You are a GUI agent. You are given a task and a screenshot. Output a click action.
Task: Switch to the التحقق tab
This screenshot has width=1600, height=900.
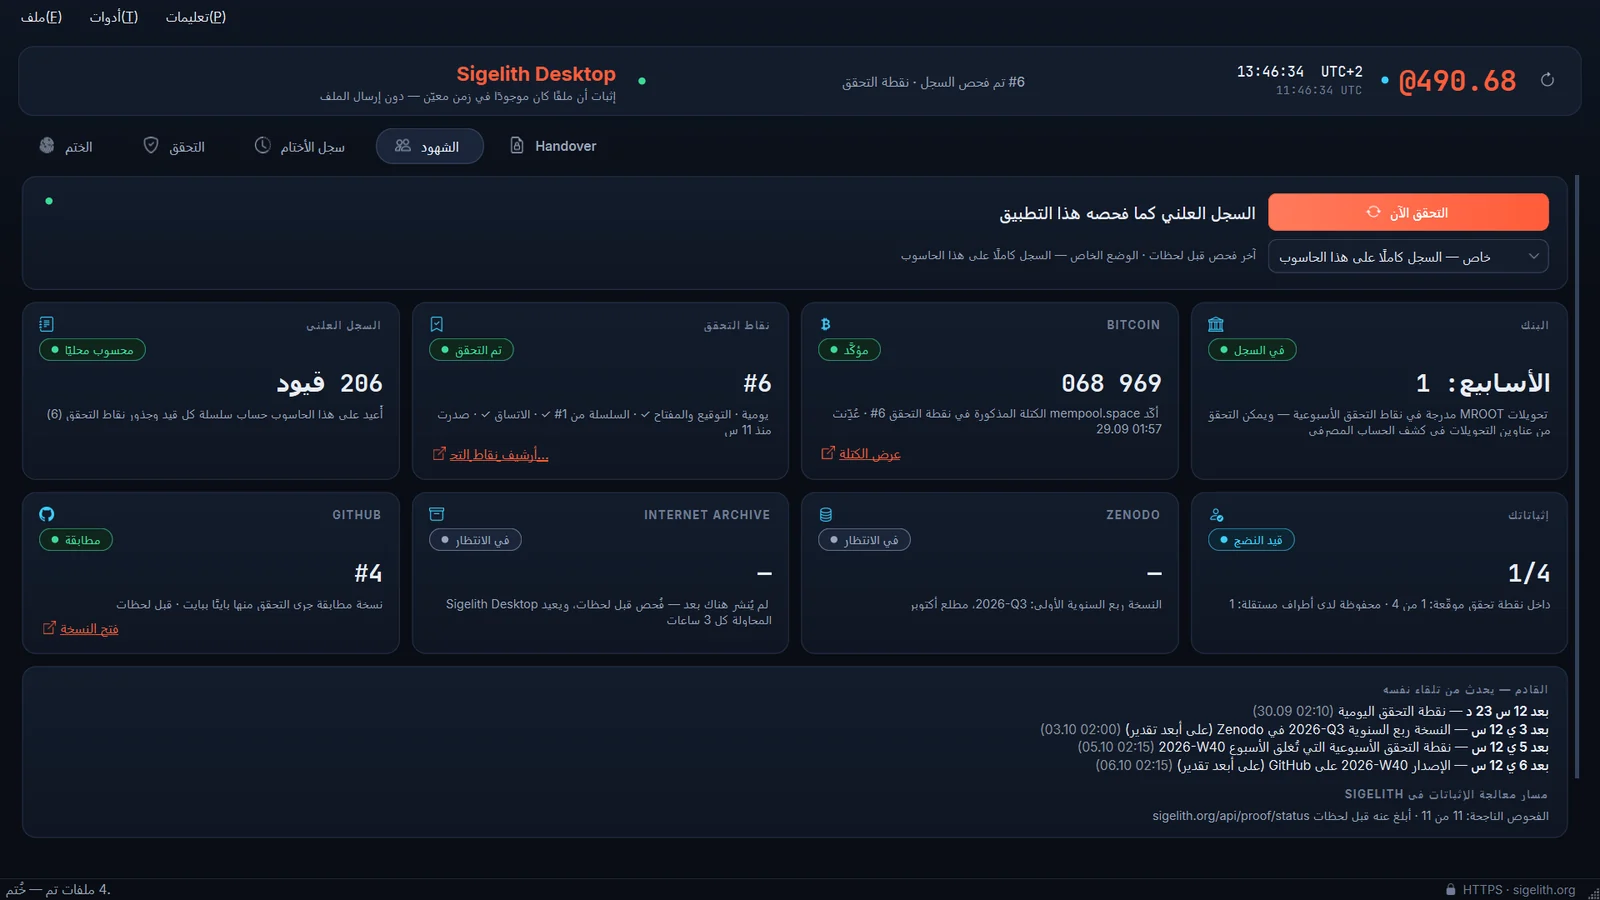pyautogui.click(x=174, y=146)
